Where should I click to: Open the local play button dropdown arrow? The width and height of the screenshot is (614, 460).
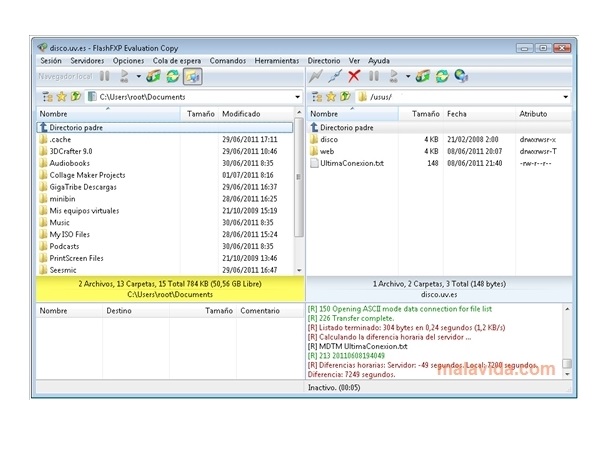pos(138,76)
